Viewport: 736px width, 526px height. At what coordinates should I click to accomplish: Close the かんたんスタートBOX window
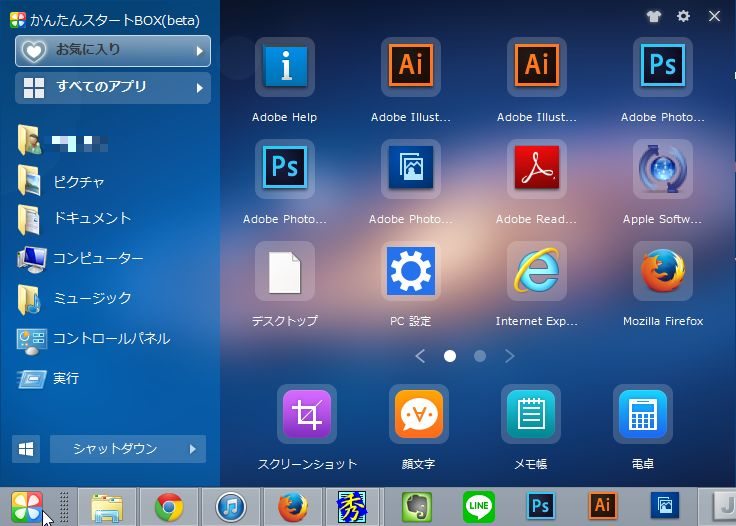714,16
